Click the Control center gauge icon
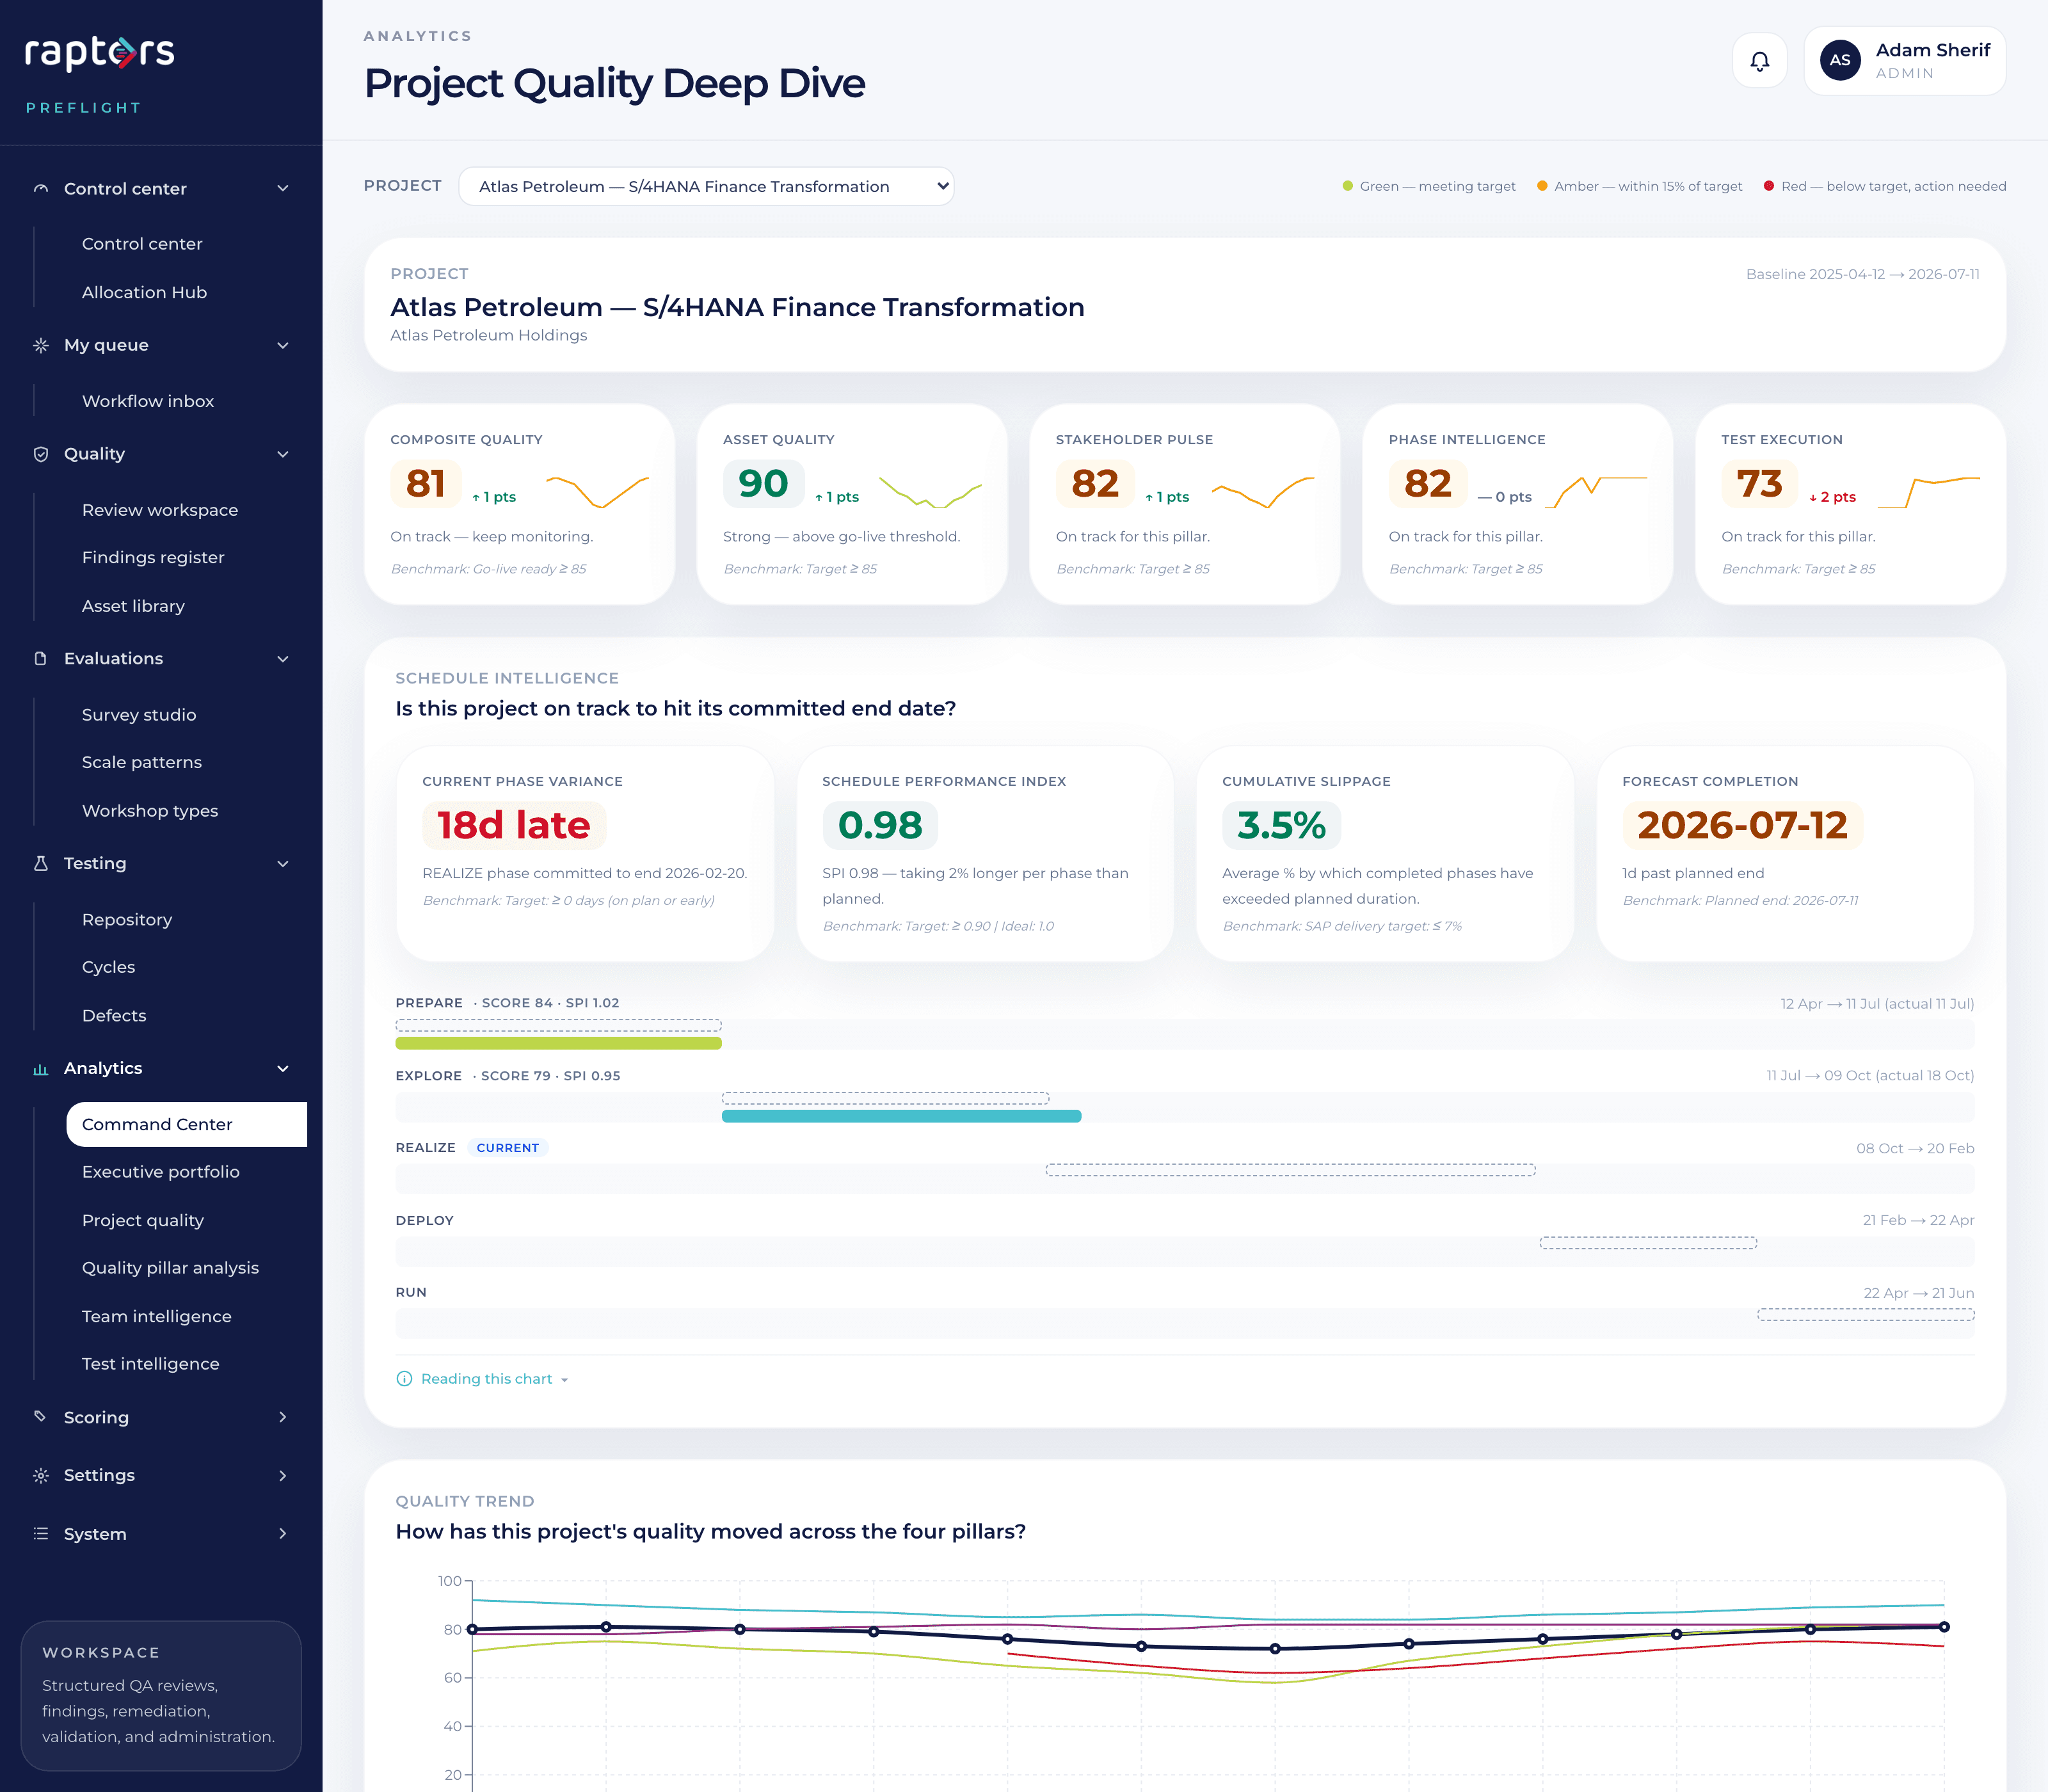This screenshot has width=2048, height=1792. 41,189
